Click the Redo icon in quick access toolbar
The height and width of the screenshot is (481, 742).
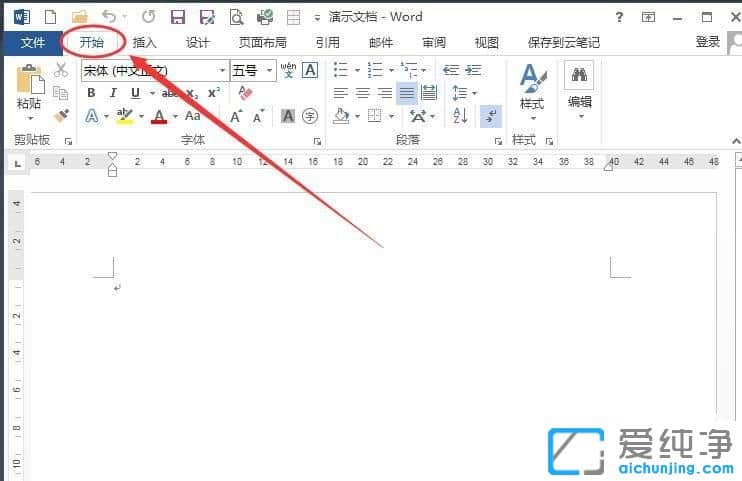click(149, 17)
